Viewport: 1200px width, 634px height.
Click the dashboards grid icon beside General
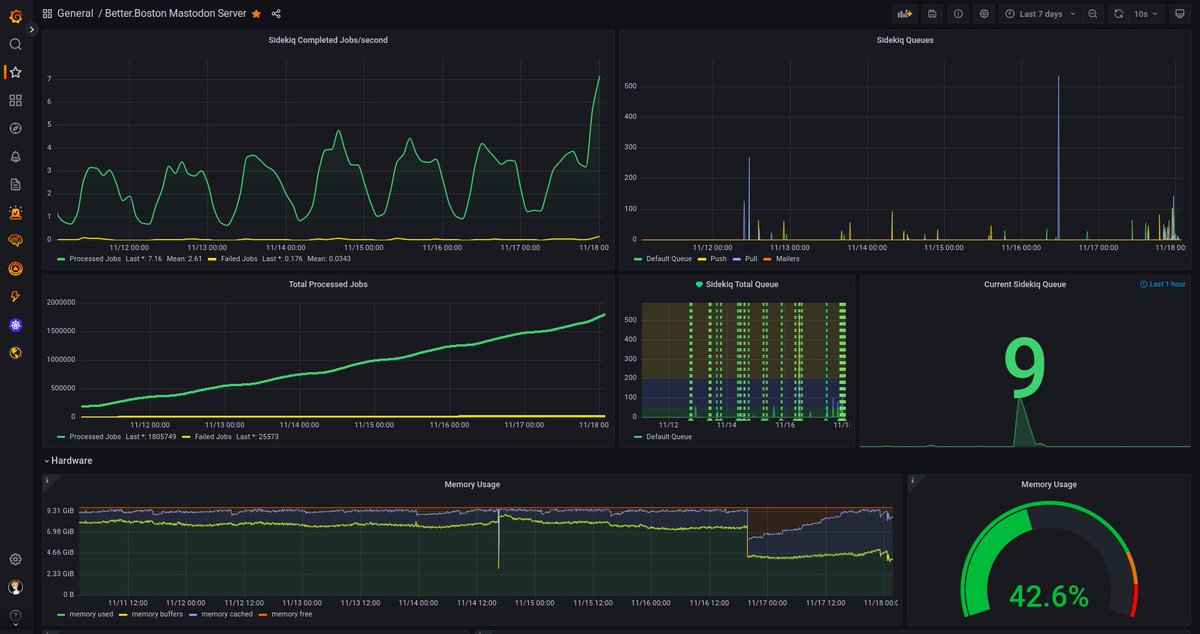48,14
